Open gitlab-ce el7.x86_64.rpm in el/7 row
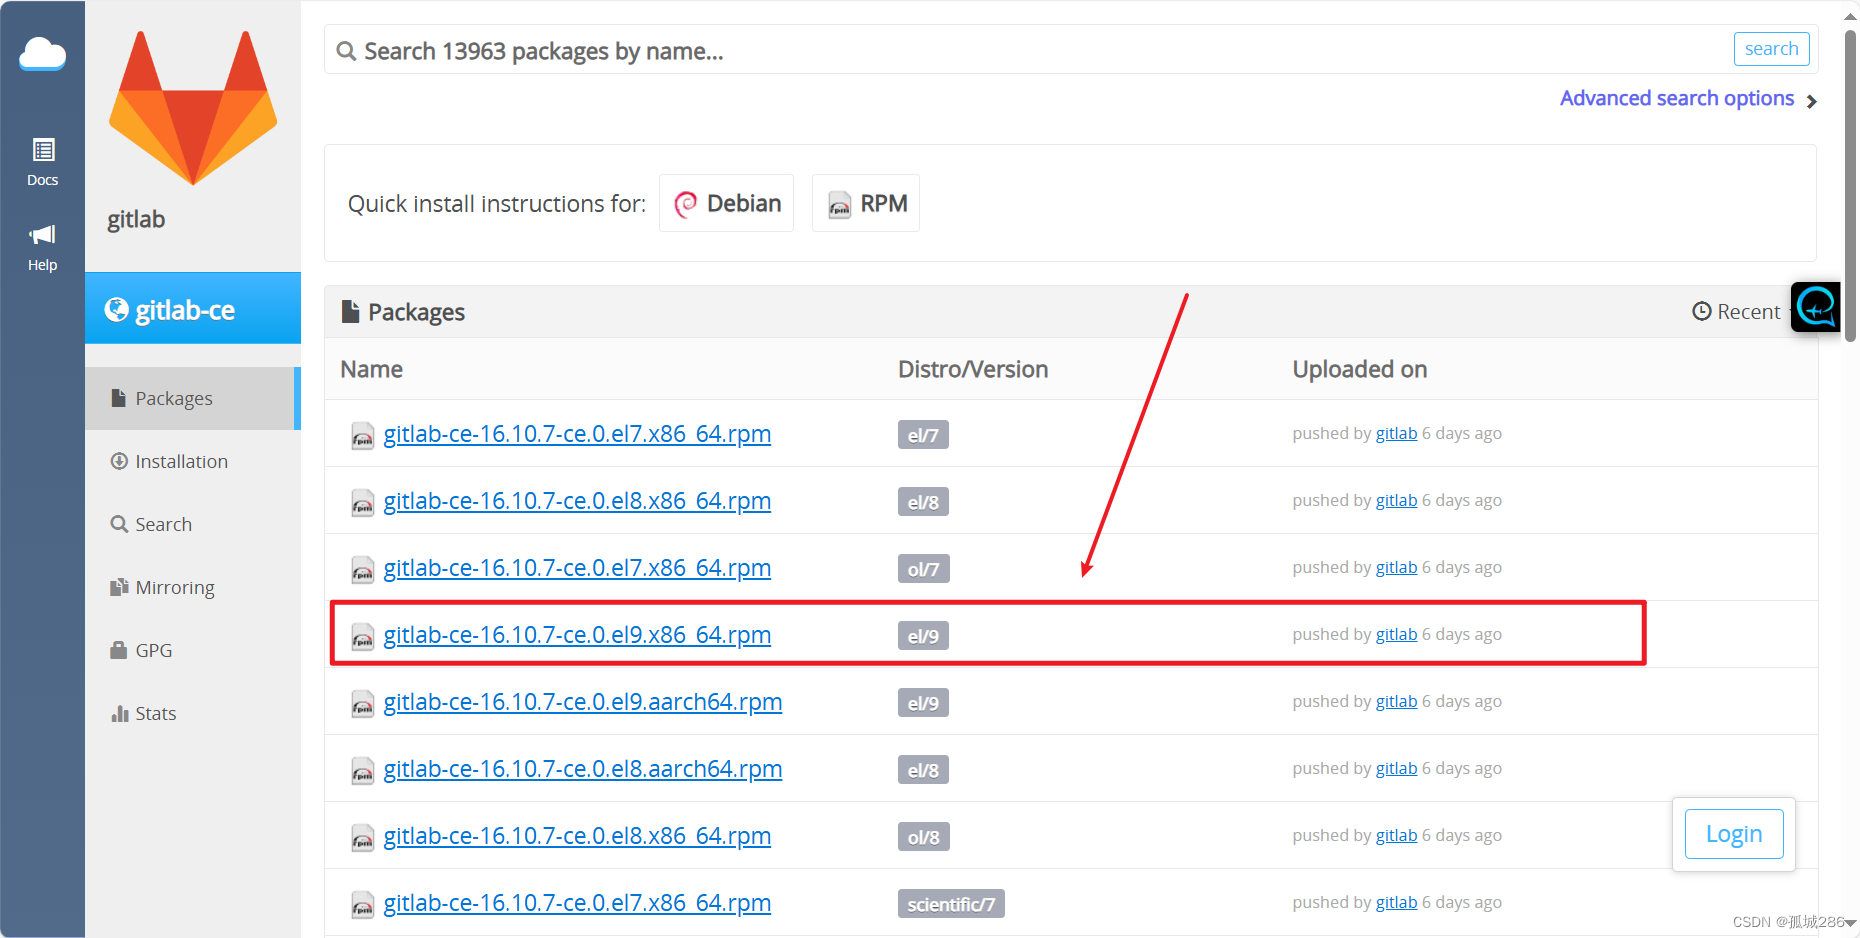This screenshot has height=938, width=1860. (x=577, y=434)
